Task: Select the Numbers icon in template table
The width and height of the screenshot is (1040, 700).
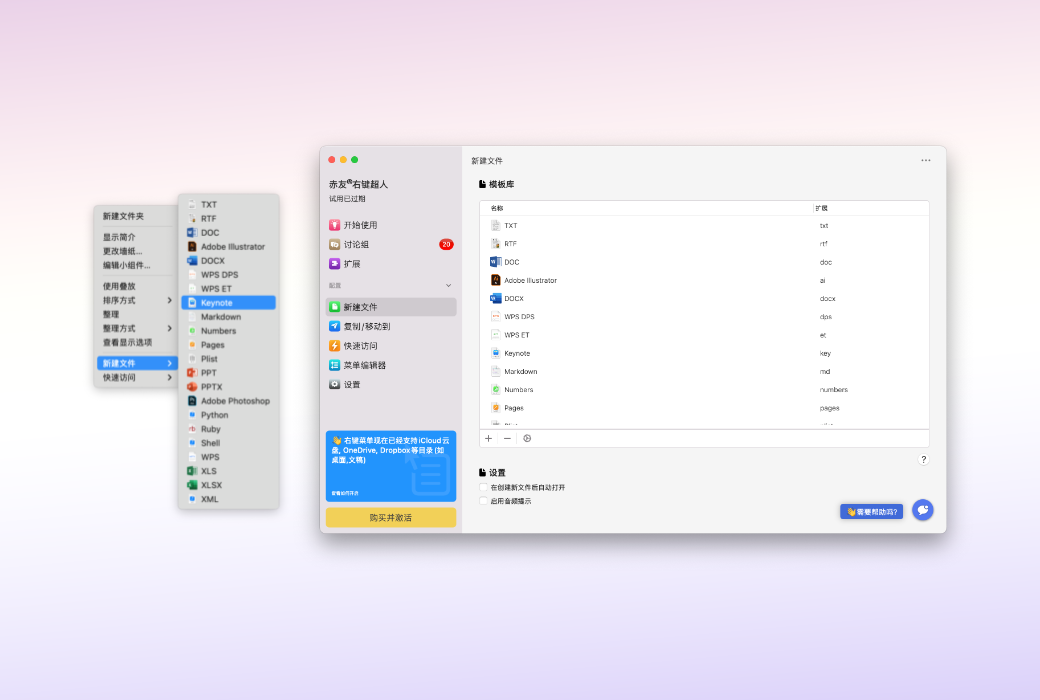Action: [495, 389]
